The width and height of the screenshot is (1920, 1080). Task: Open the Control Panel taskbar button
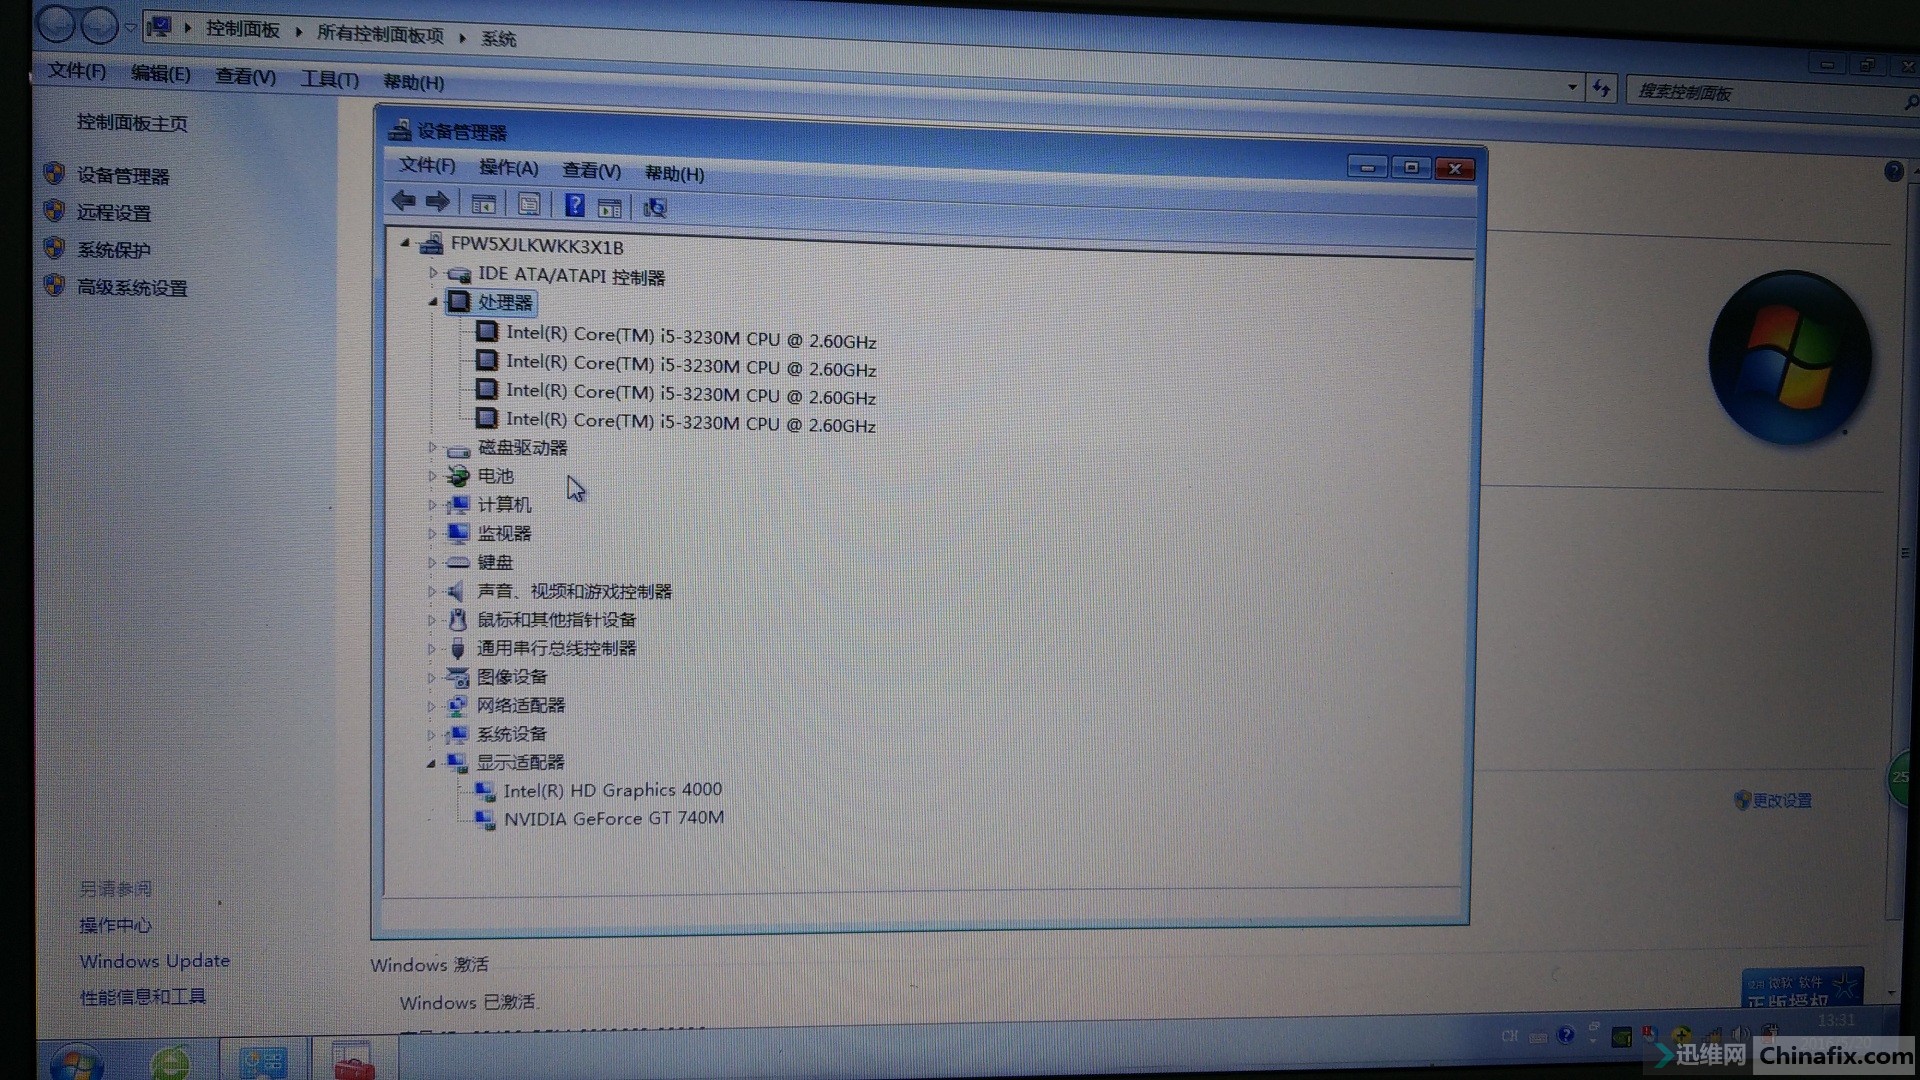pyautogui.click(x=262, y=1062)
